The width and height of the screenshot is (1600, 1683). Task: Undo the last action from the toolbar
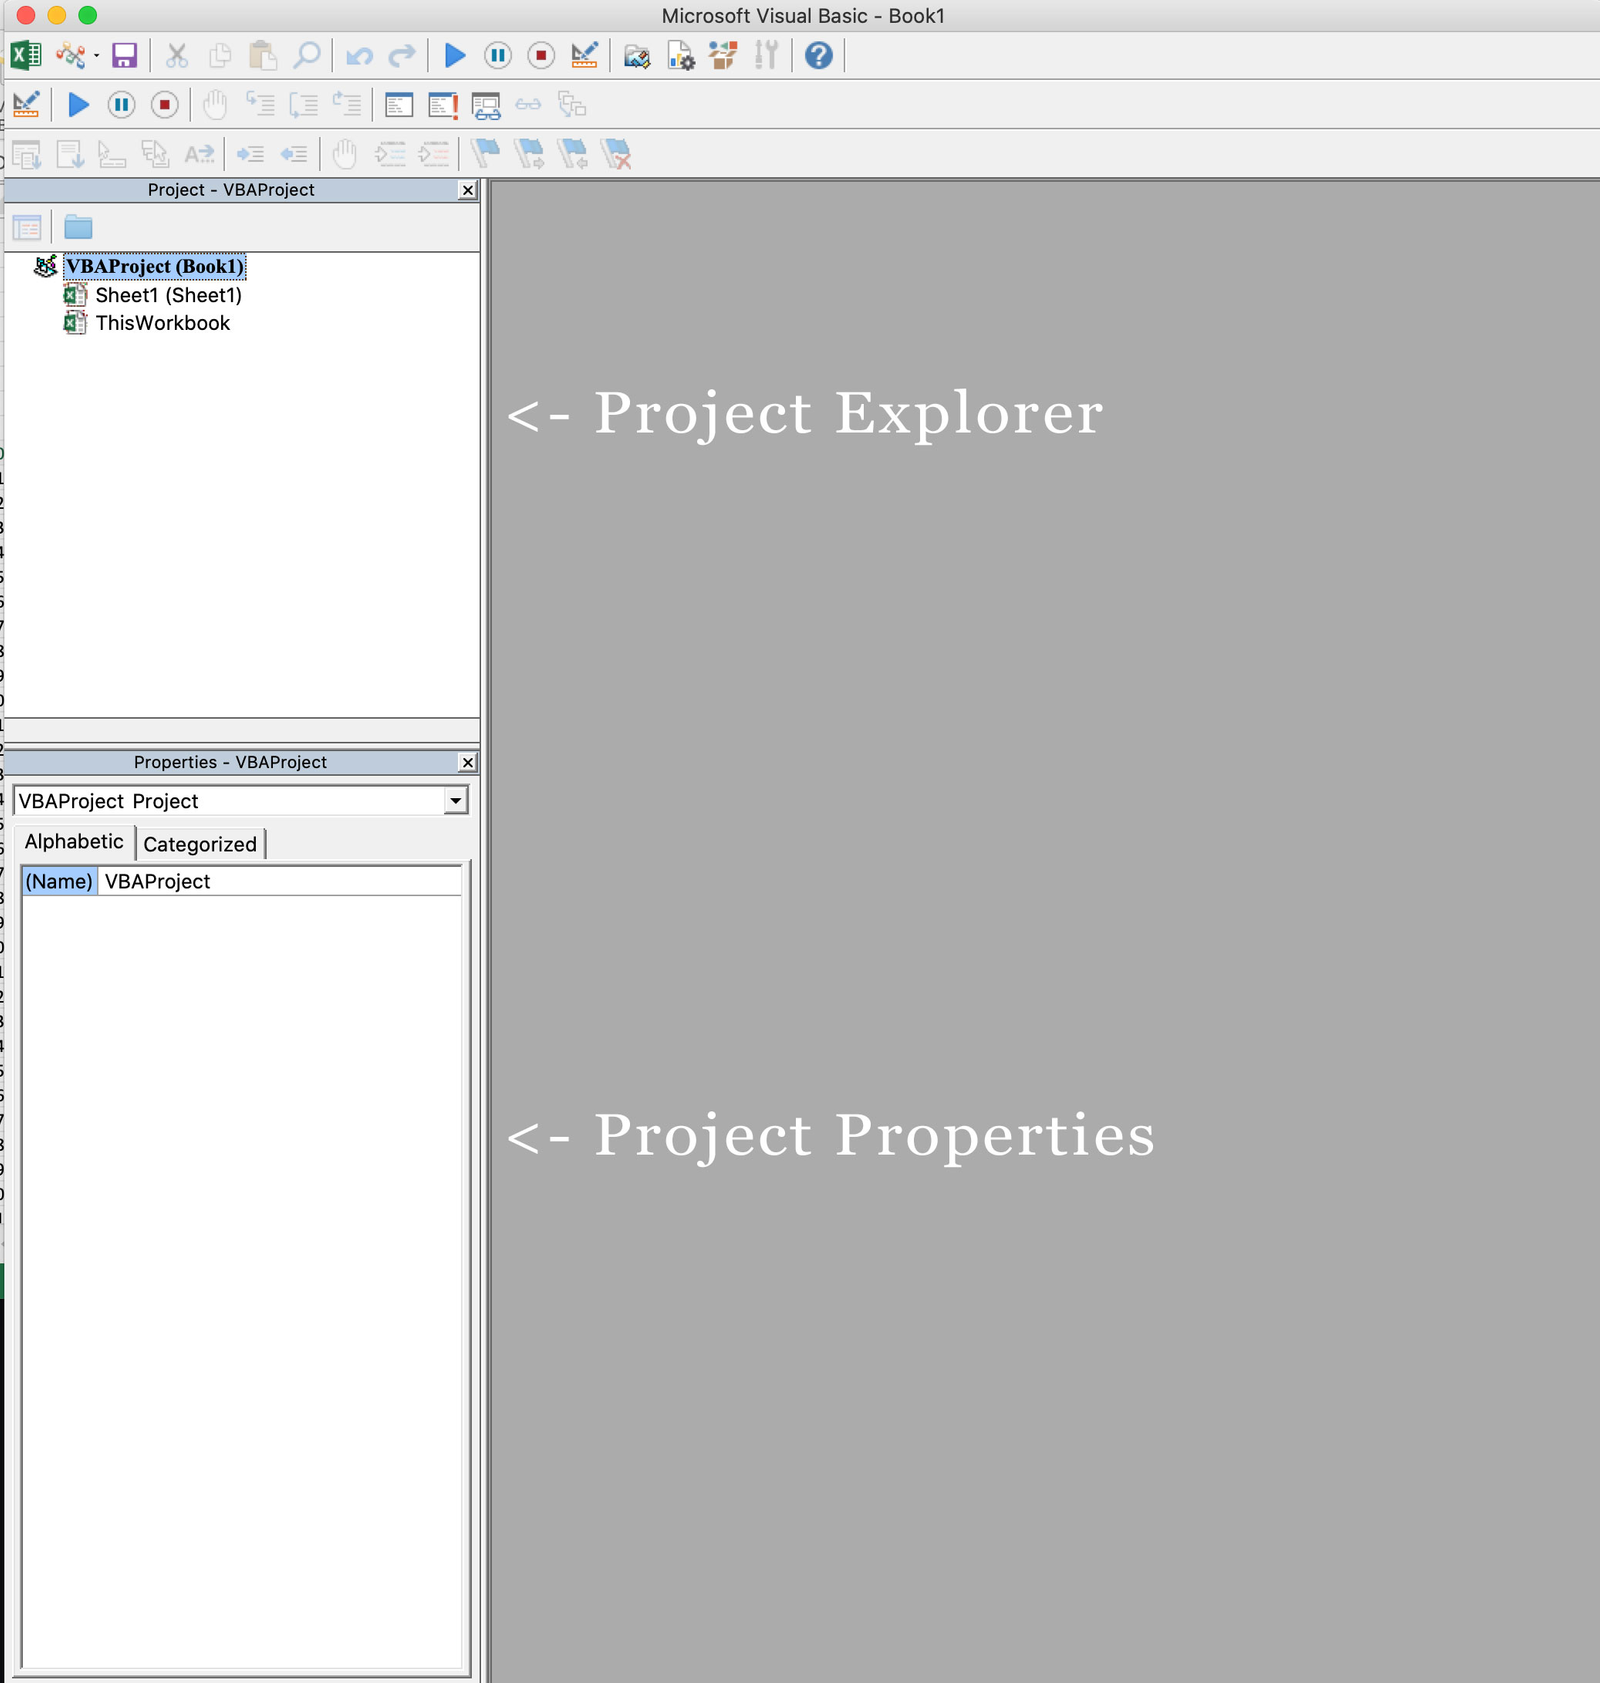coord(361,56)
